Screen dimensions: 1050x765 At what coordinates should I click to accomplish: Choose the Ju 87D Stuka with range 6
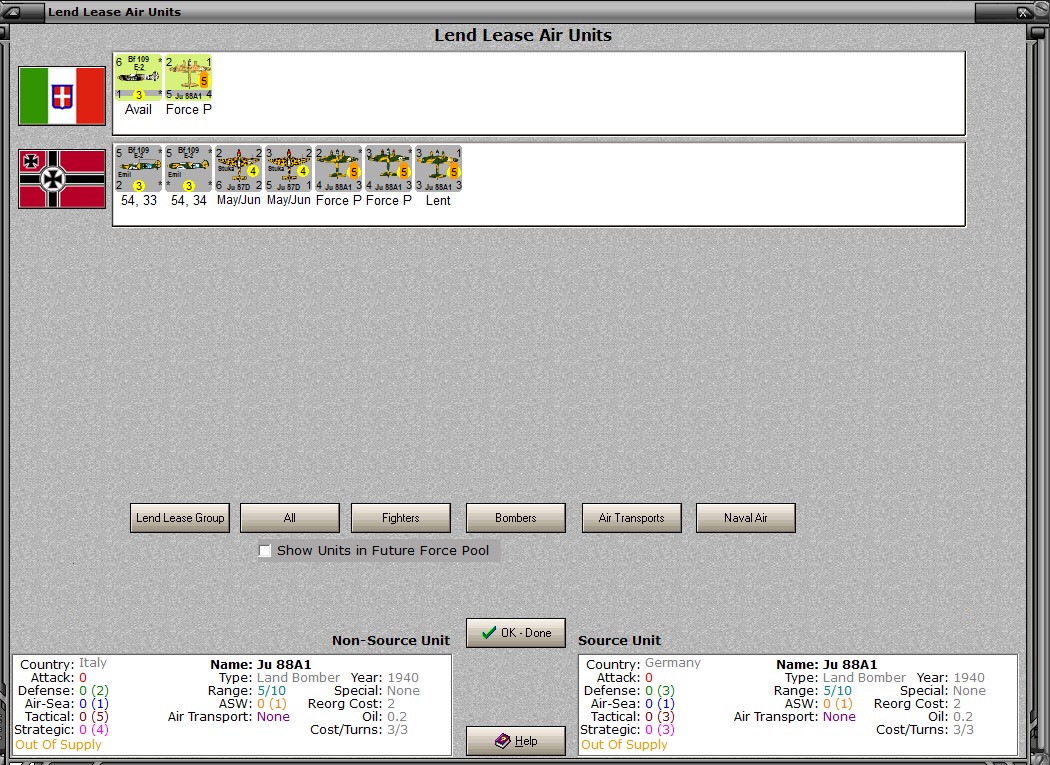coord(238,168)
